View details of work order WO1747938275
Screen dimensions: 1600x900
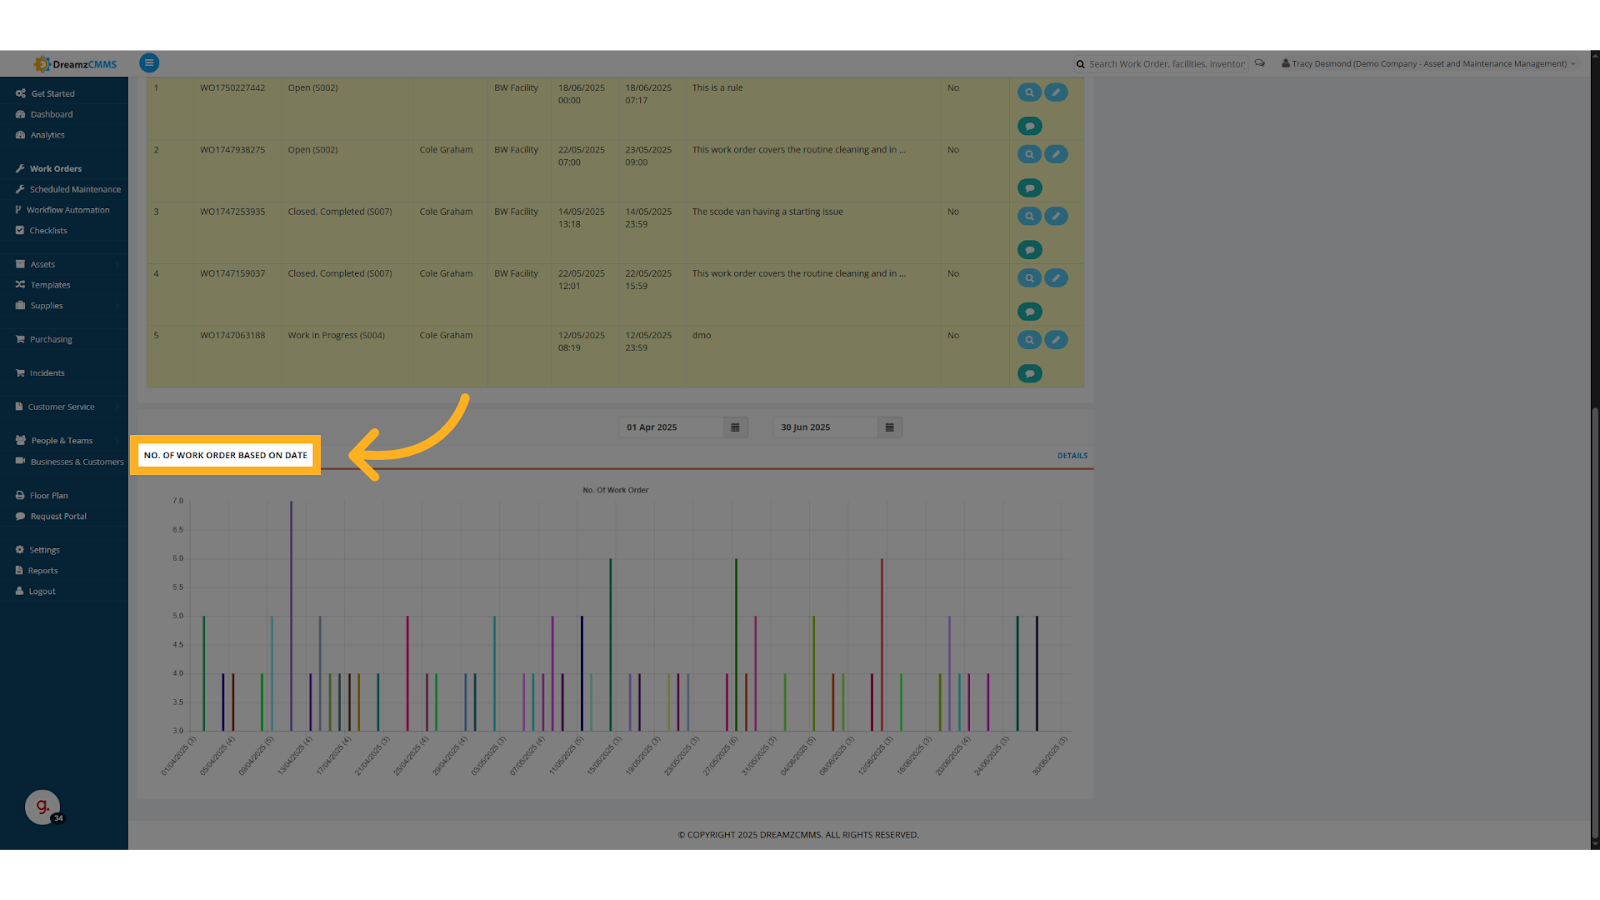pos(1029,154)
